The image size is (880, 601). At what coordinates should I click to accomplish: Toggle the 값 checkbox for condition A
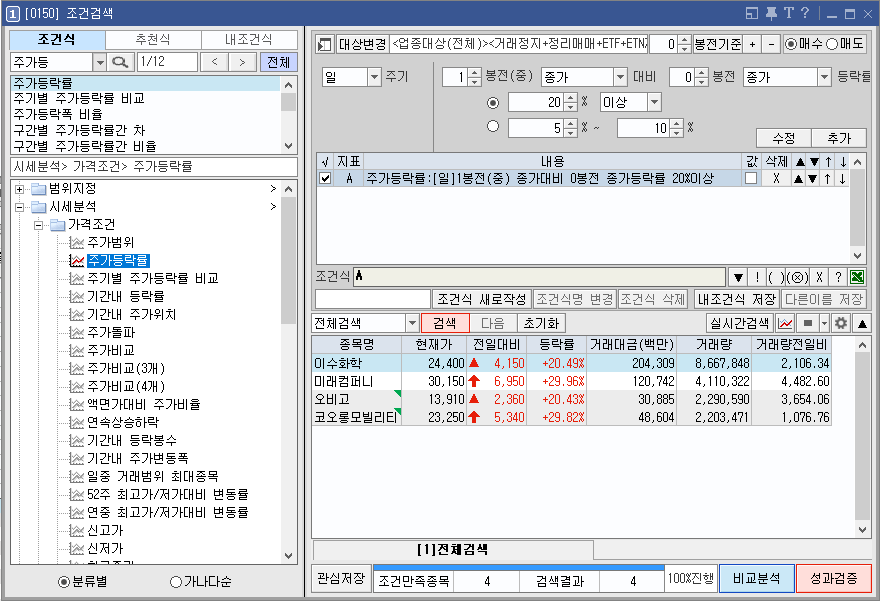coord(751,178)
